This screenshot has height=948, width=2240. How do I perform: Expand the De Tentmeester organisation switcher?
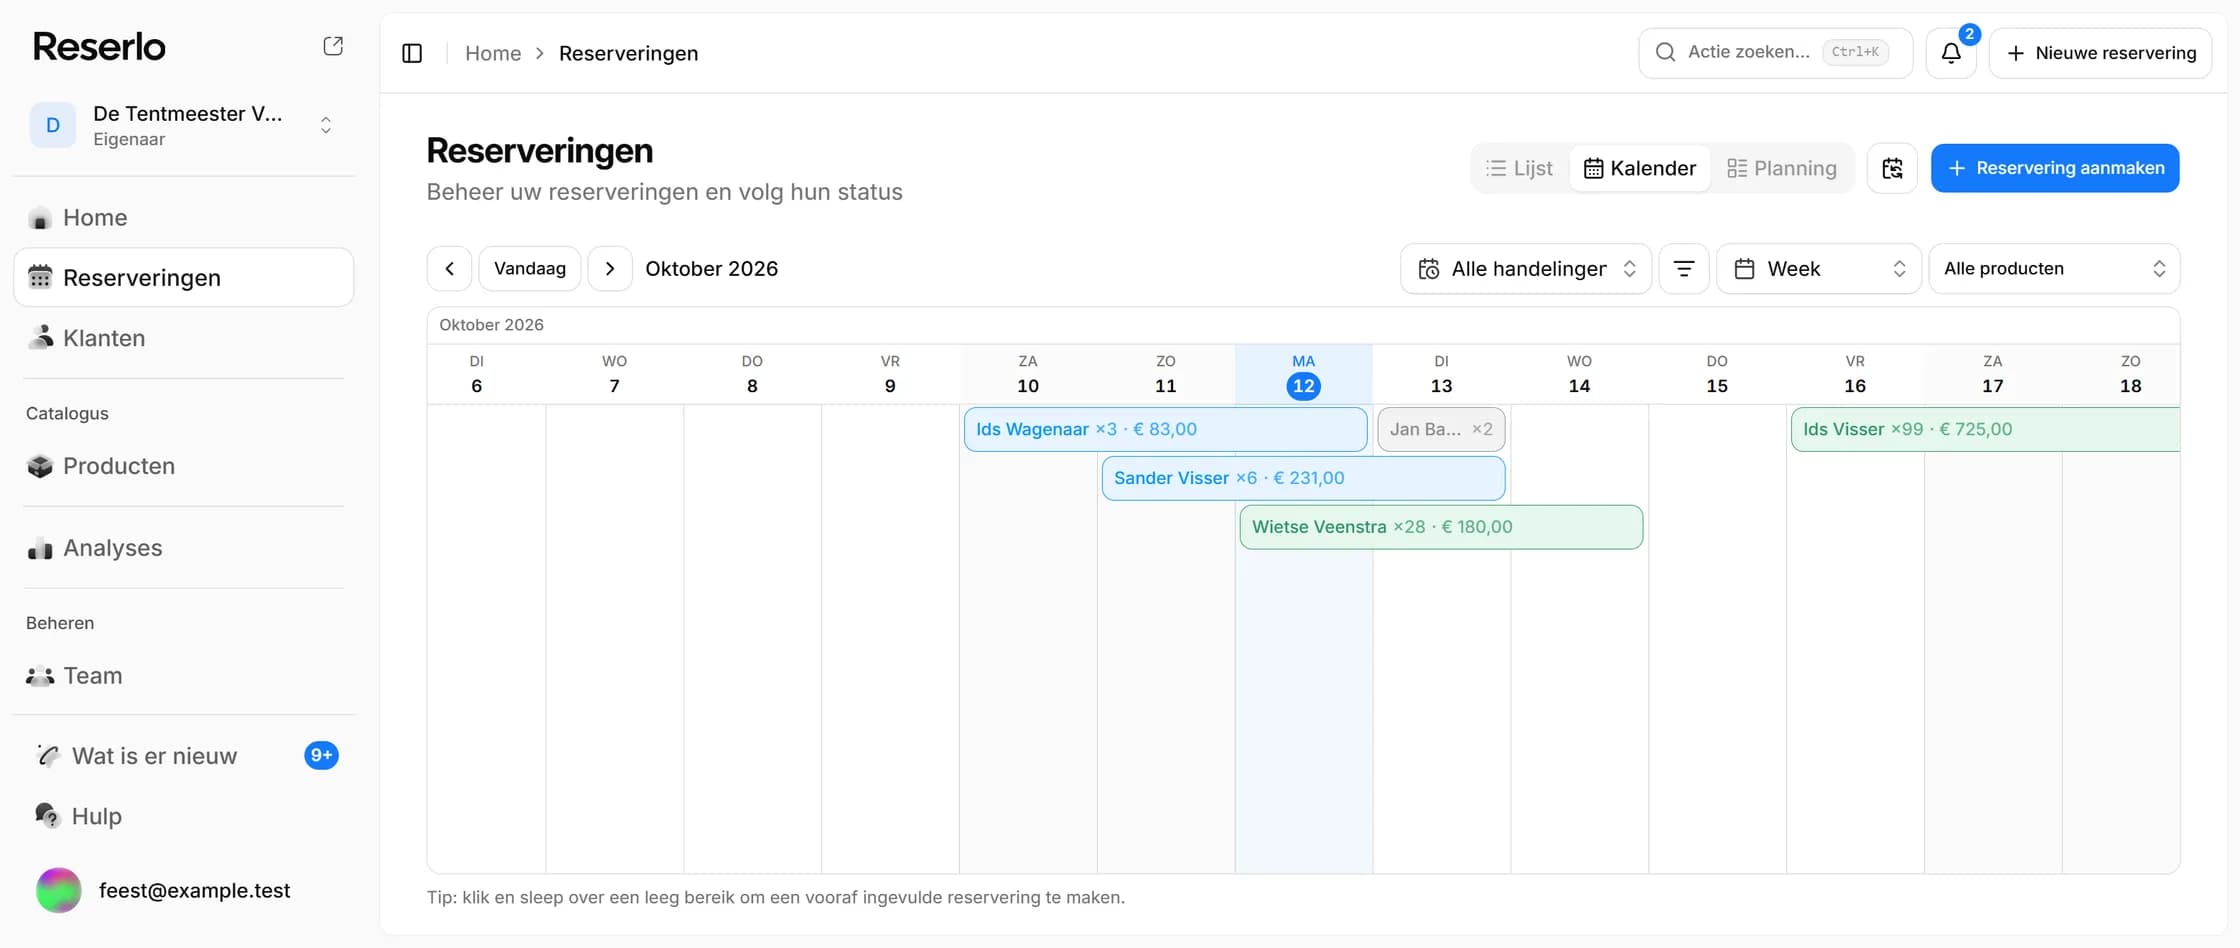[326, 125]
